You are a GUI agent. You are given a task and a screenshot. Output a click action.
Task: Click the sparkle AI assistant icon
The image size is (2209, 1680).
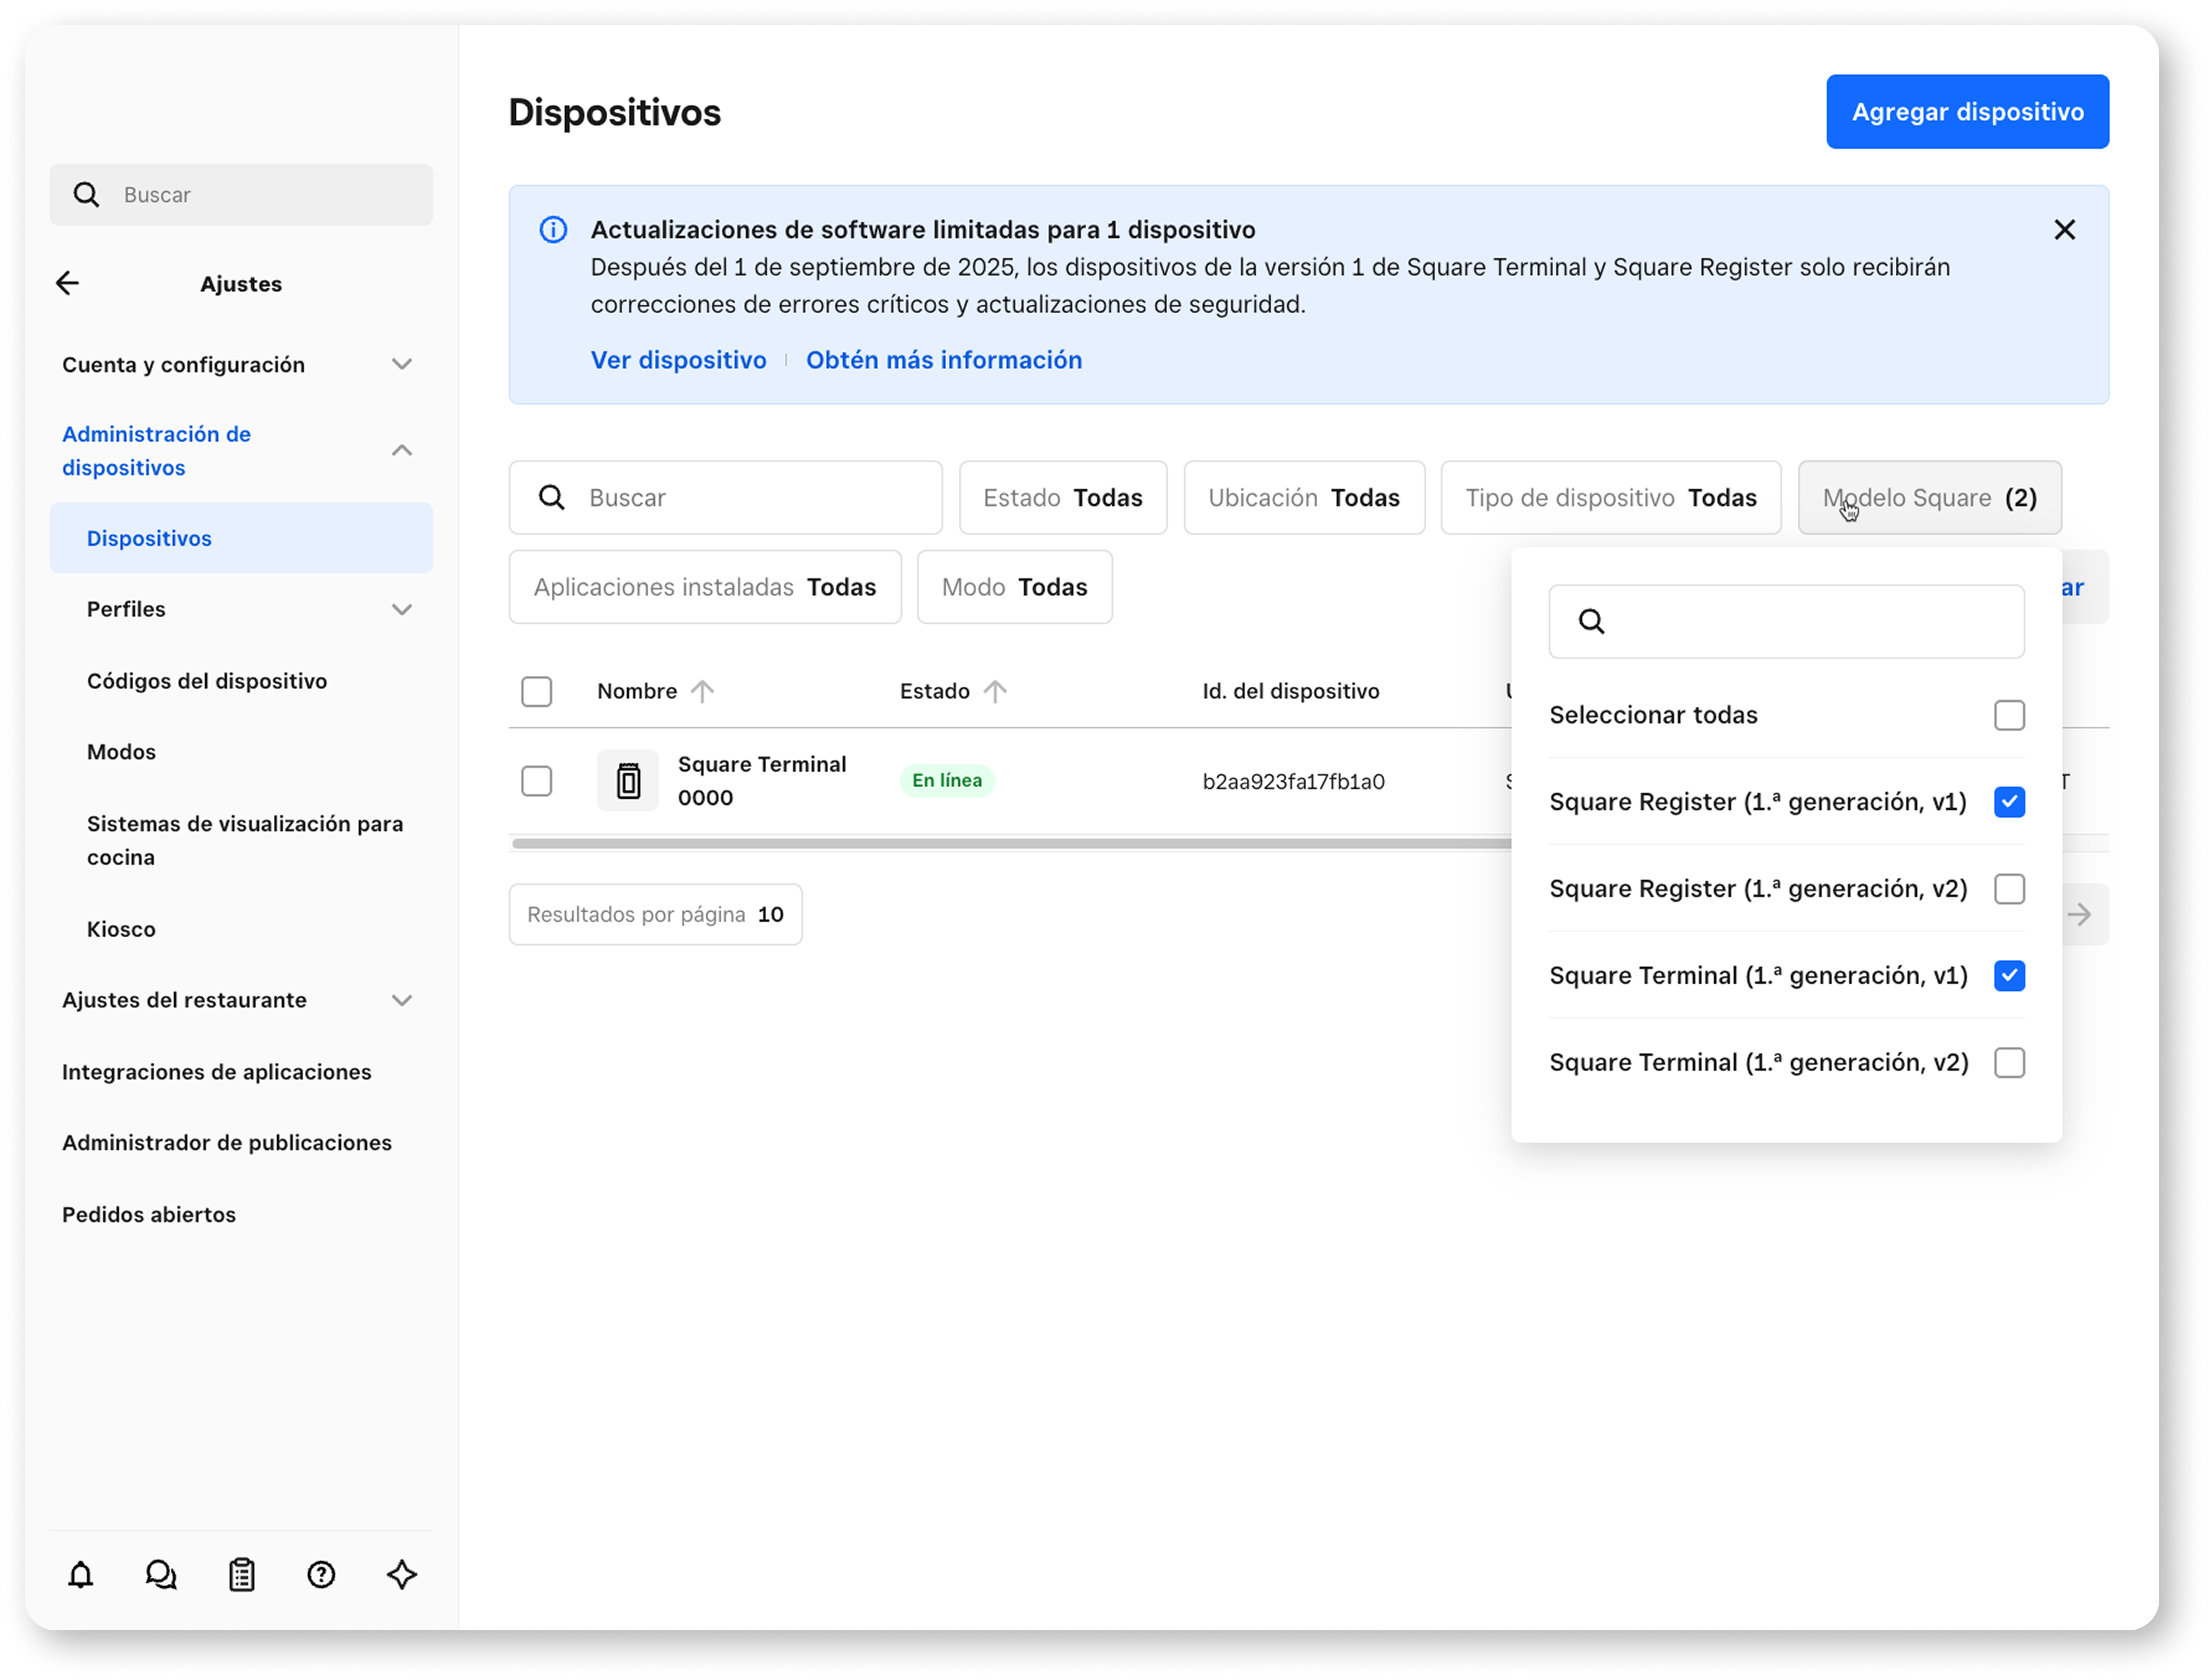(x=402, y=1575)
